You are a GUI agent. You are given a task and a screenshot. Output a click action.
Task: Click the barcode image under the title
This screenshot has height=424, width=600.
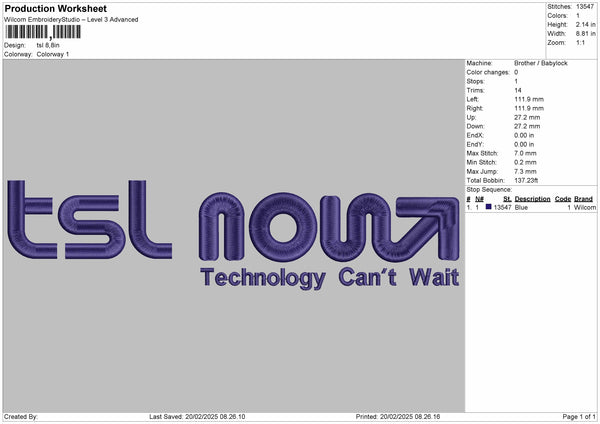point(43,32)
